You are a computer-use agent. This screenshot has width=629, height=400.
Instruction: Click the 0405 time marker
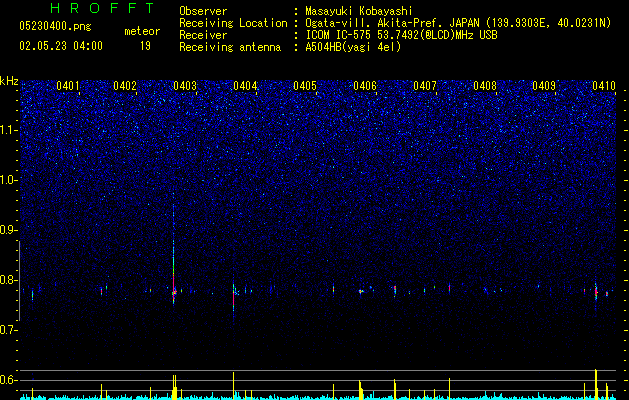305,86
